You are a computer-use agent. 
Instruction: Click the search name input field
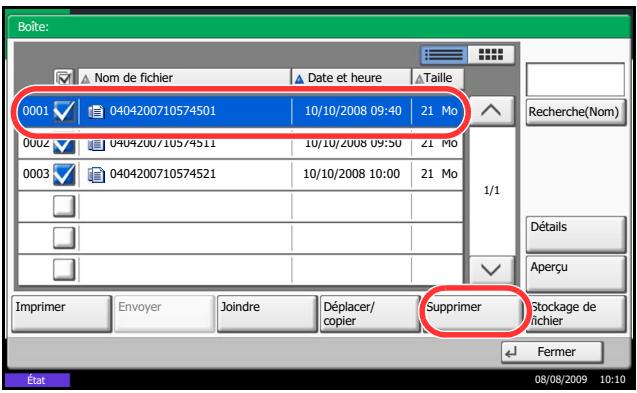click(x=575, y=80)
